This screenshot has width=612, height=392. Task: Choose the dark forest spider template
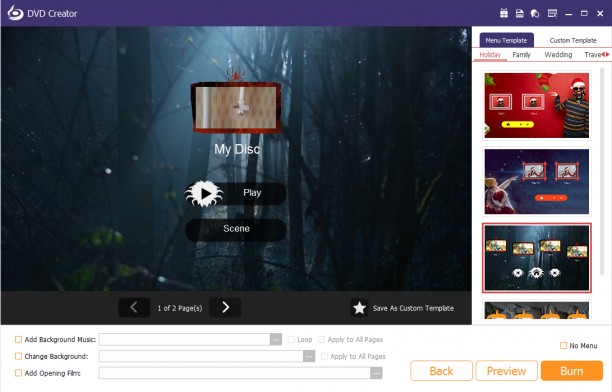tap(537, 258)
